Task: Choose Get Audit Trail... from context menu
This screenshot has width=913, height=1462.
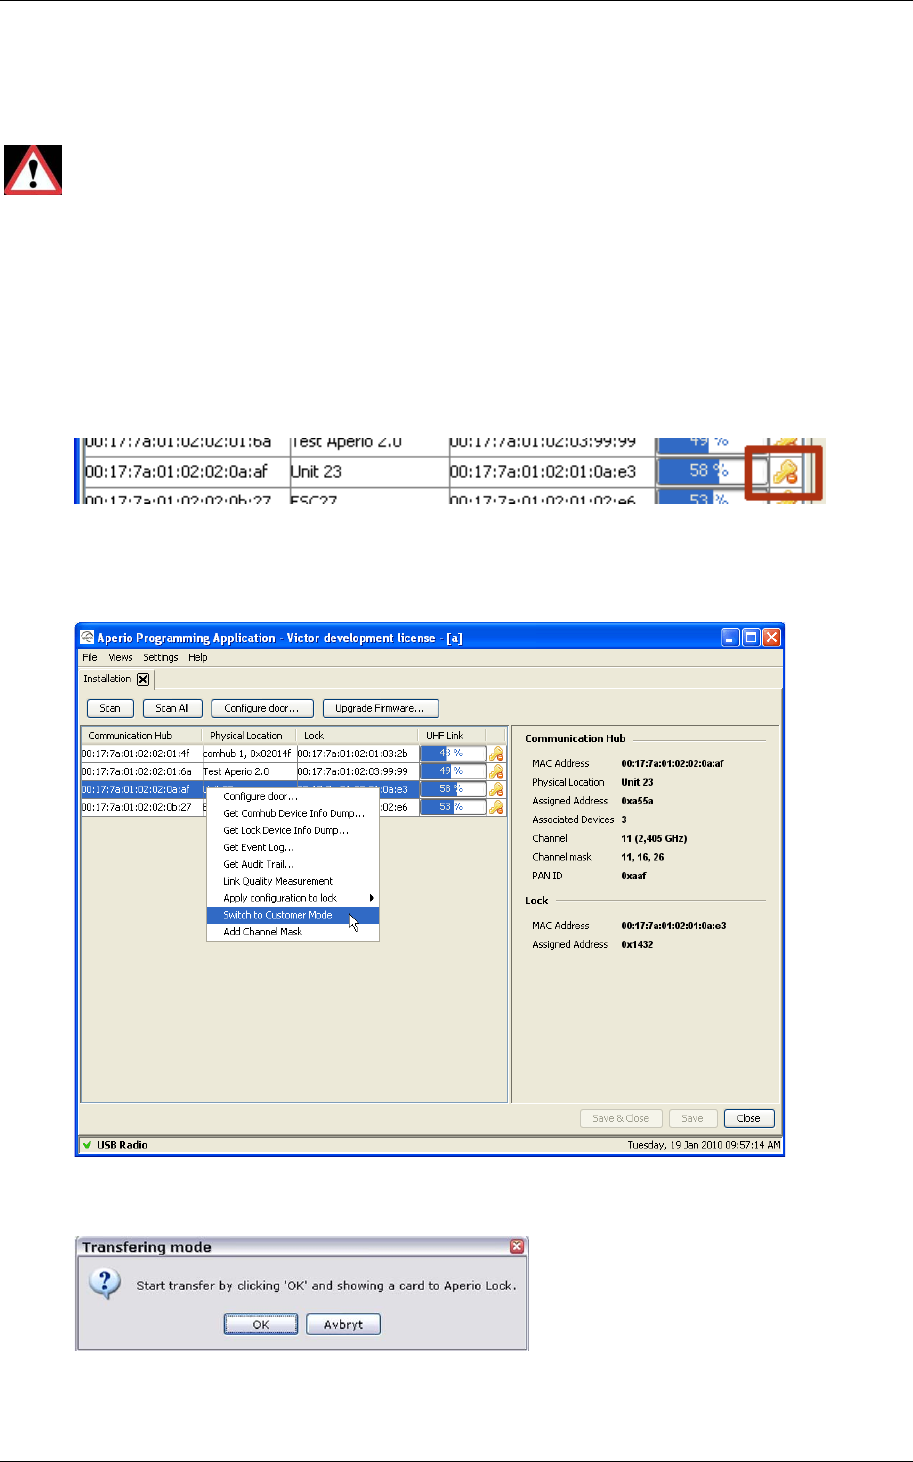Action: click(x=292, y=864)
